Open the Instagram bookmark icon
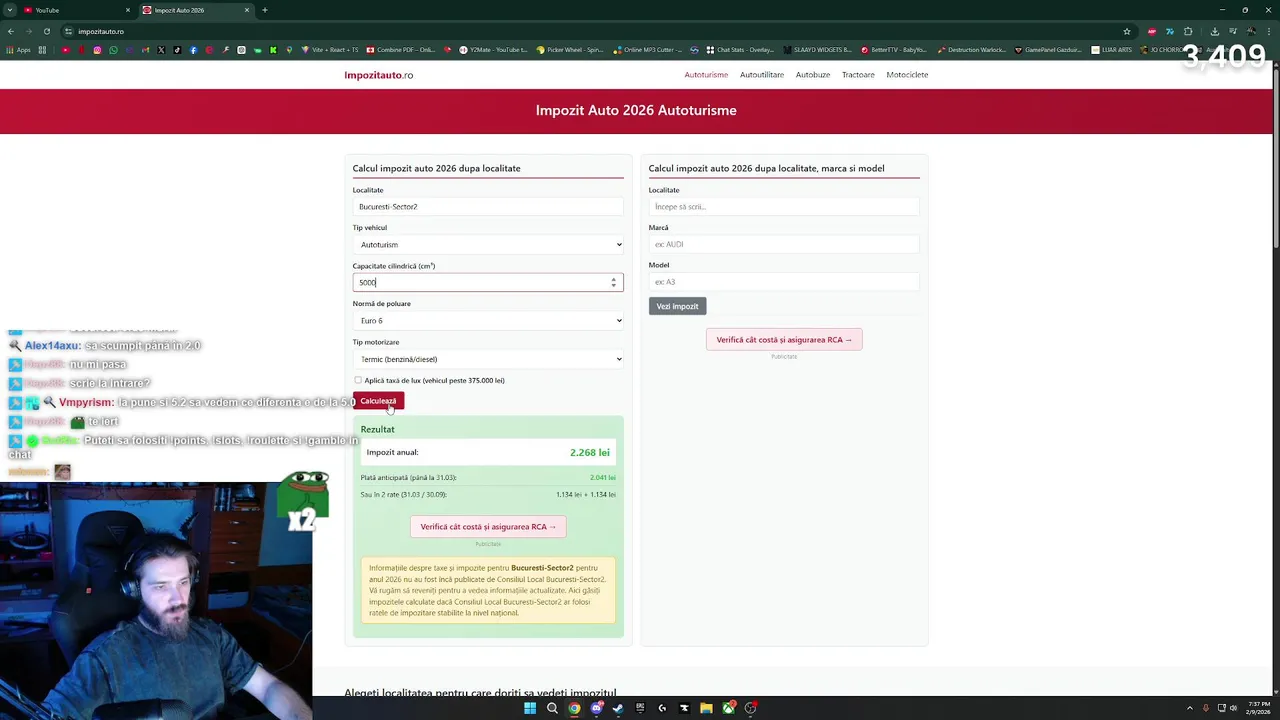 click(97, 50)
